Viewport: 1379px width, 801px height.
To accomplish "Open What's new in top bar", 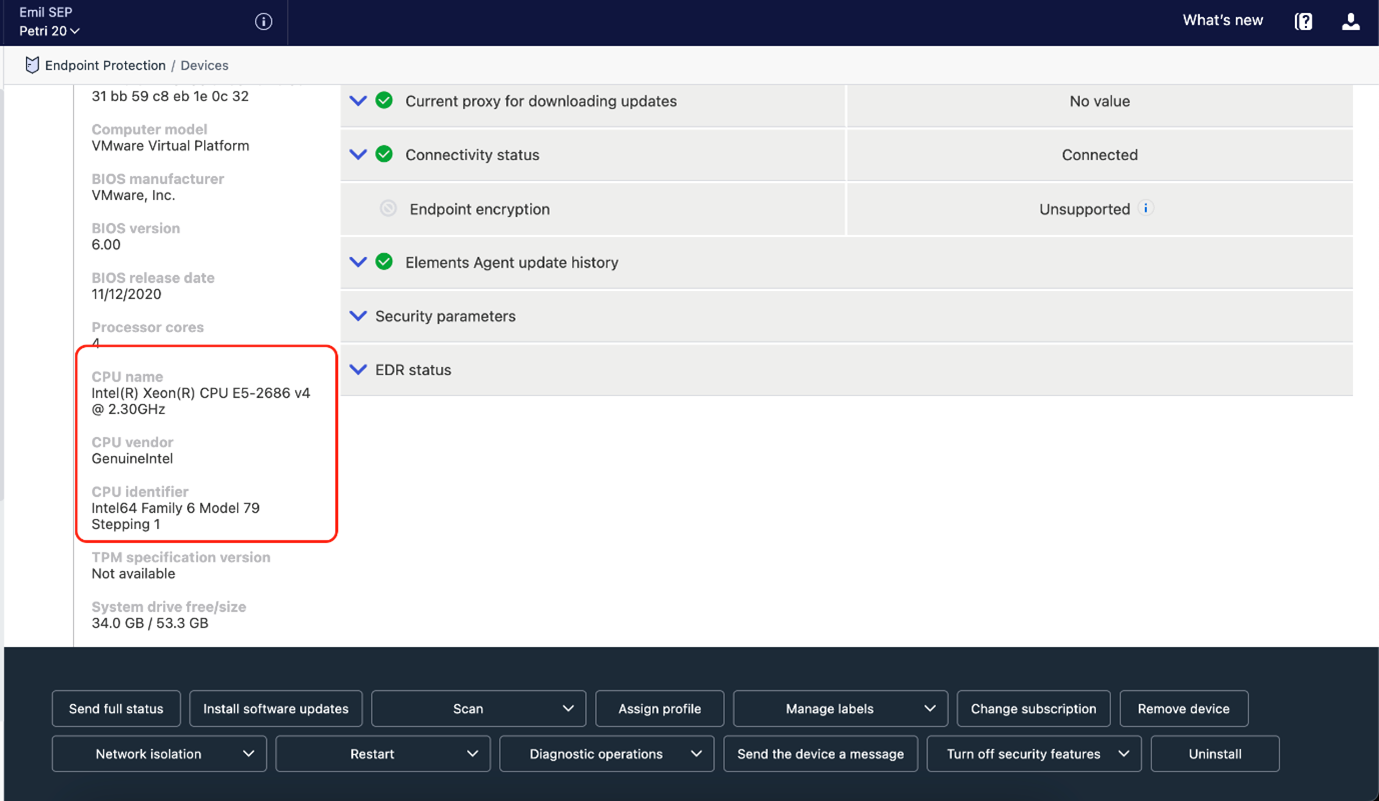I will point(1222,20).
